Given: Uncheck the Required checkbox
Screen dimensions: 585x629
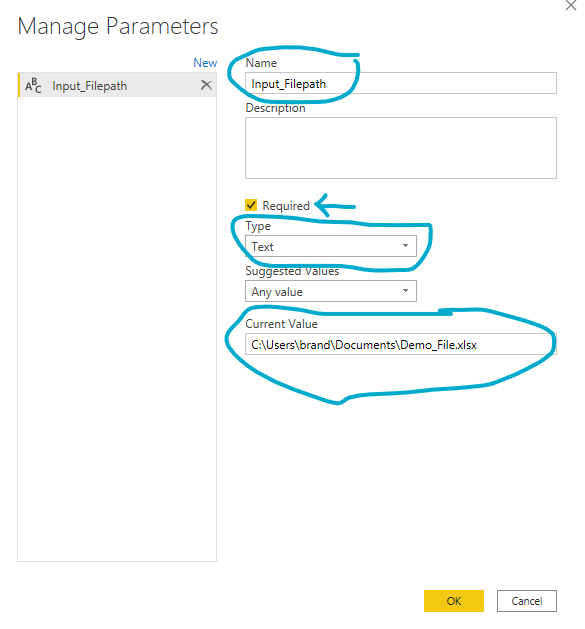Looking at the screenshot, I should (251, 205).
